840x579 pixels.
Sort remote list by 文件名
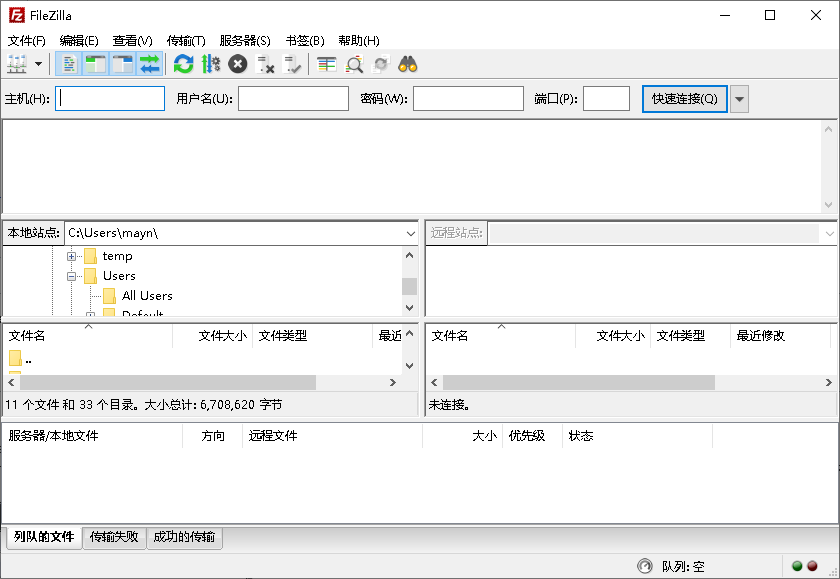coord(501,336)
